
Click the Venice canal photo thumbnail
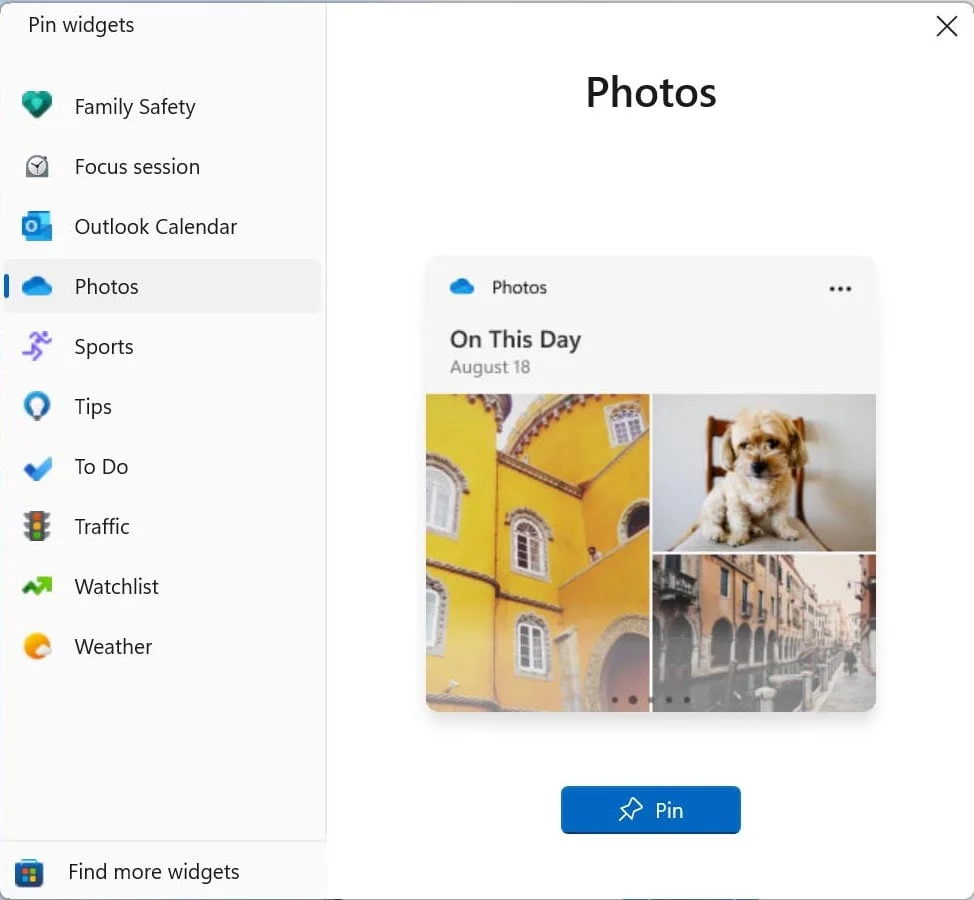(x=764, y=633)
